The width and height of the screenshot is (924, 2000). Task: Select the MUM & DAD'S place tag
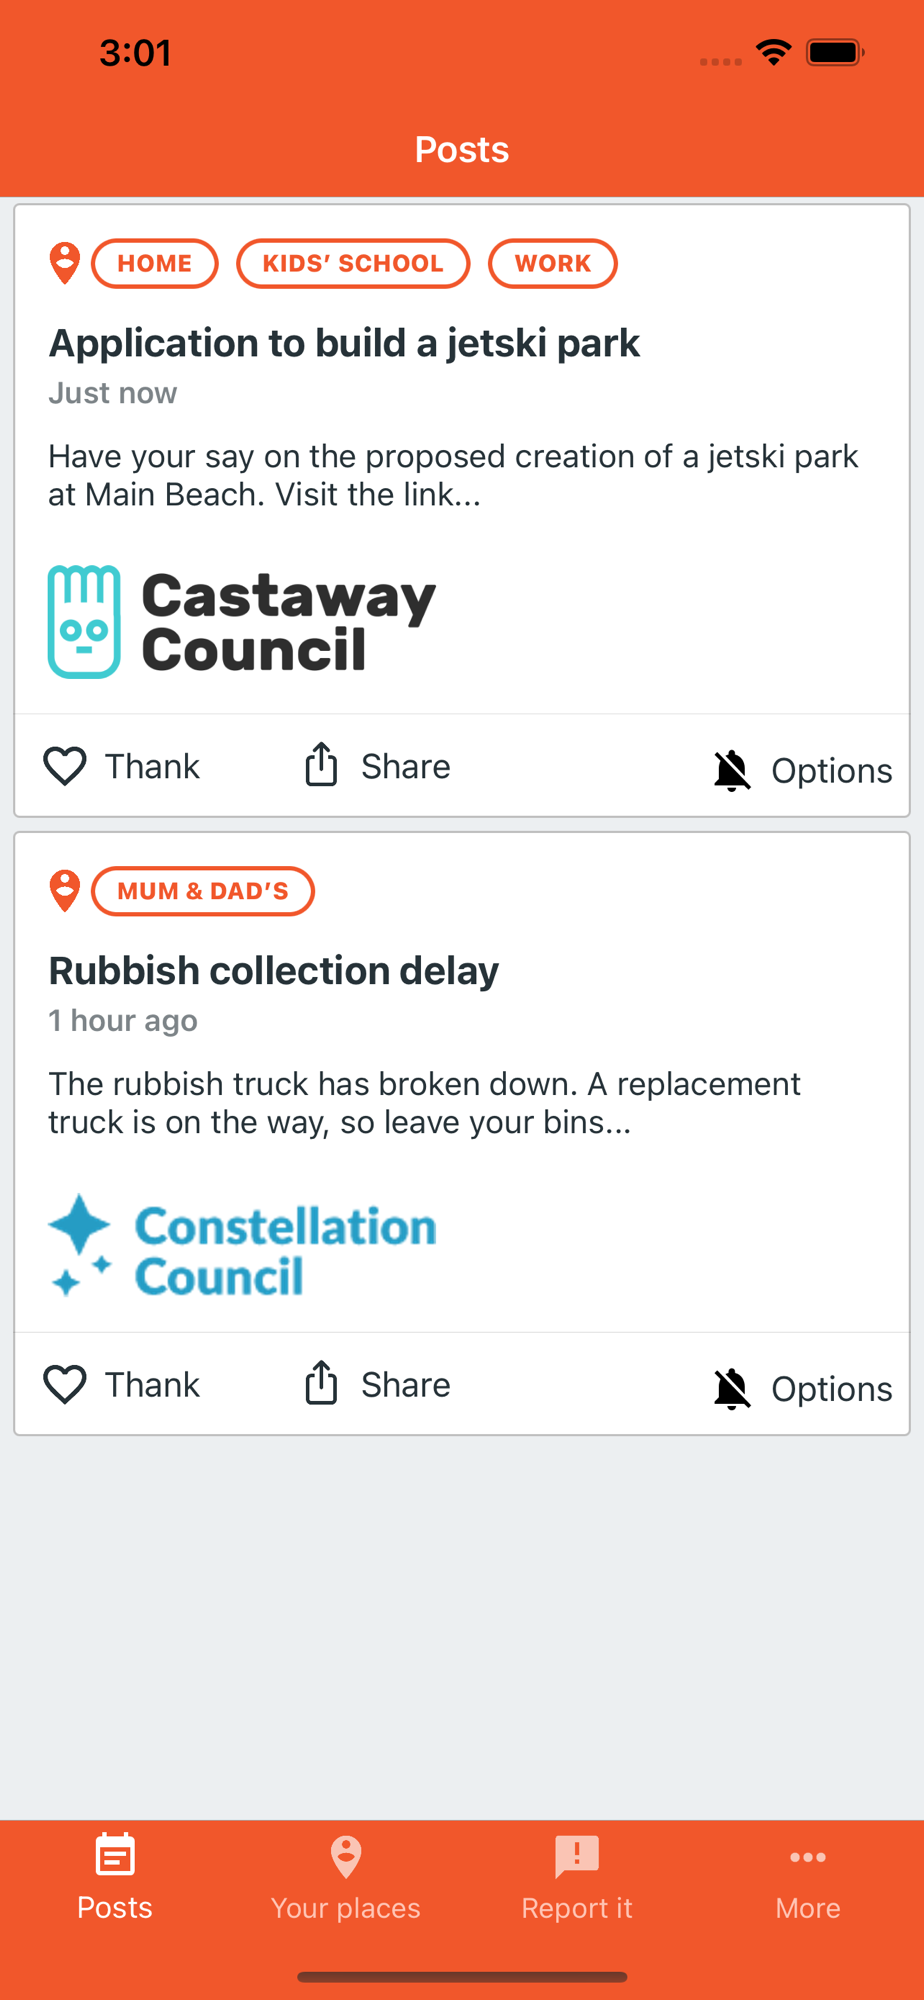(x=203, y=891)
